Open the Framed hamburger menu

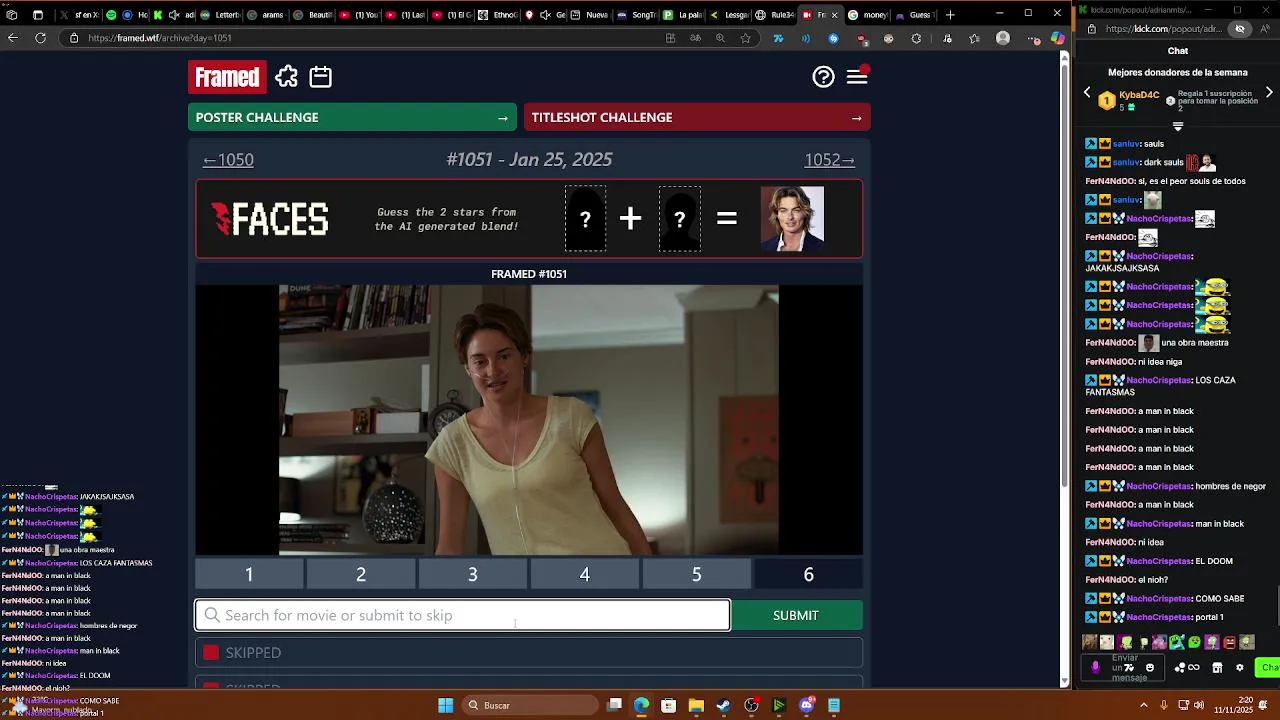coord(857,77)
